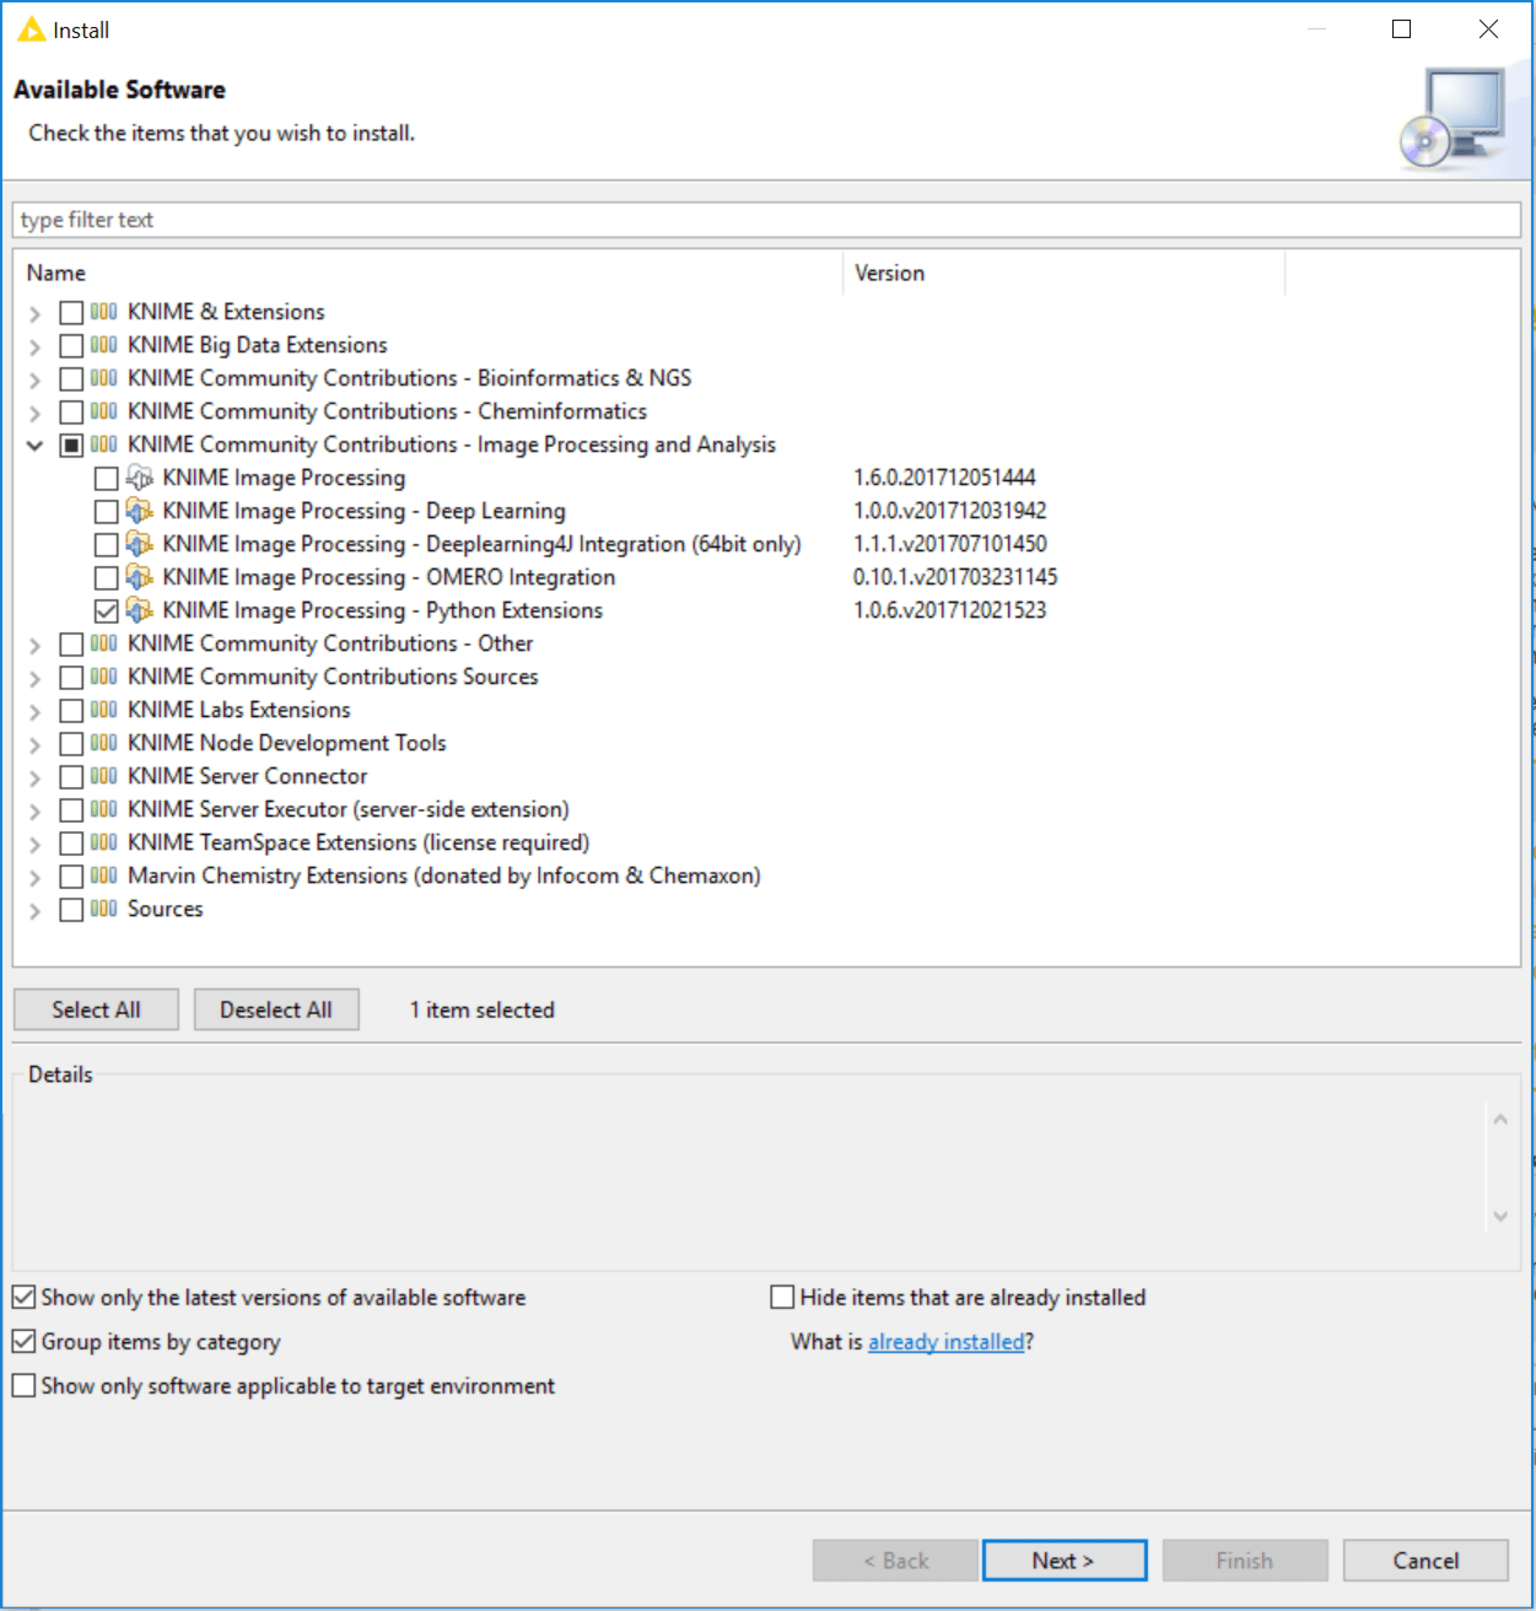Toggle Group items by category checkbox
Screen dimensions: 1536x1611
click(x=24, y=1342)
